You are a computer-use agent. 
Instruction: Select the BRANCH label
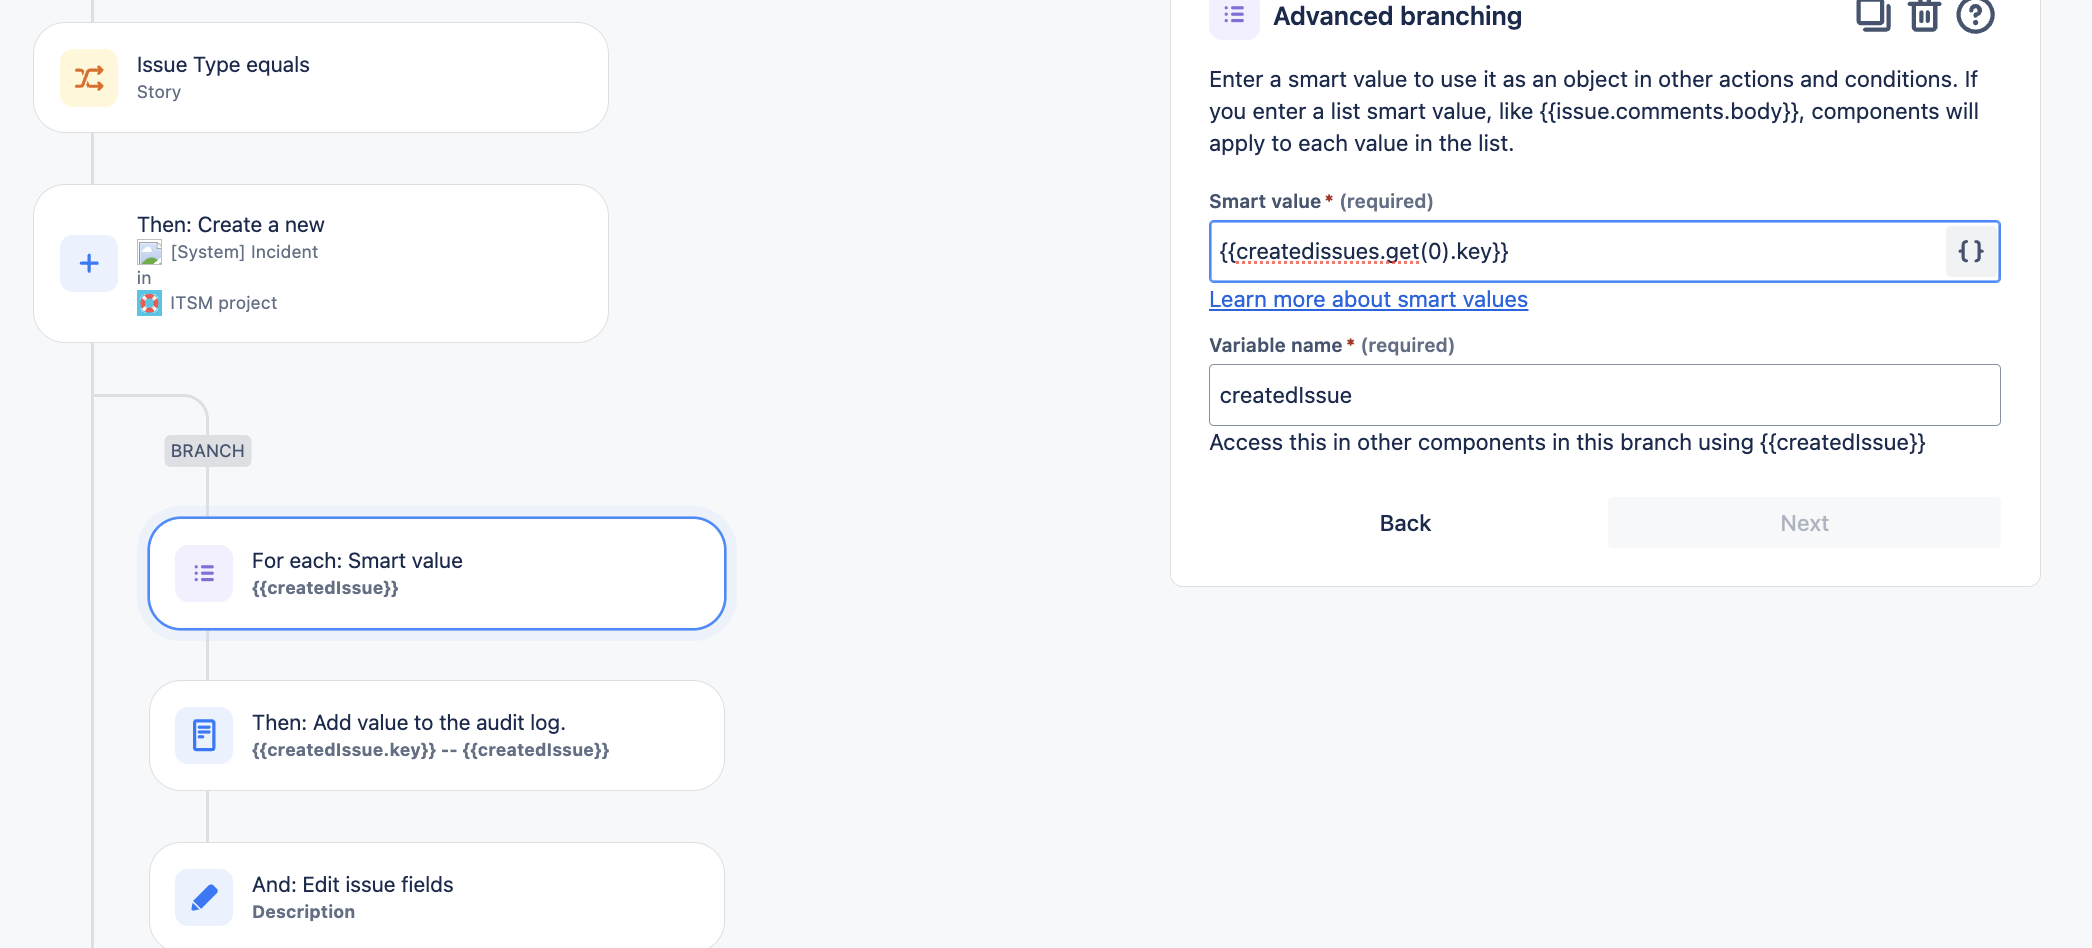coord(207,450)
